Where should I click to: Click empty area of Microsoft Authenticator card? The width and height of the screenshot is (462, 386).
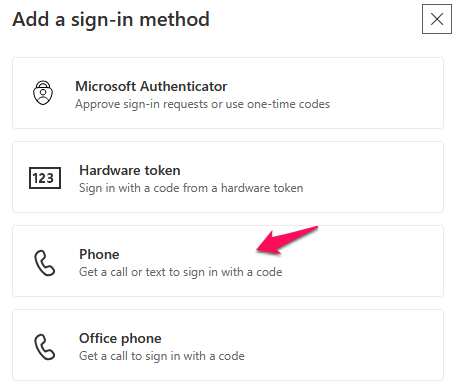tap(383, 93)
